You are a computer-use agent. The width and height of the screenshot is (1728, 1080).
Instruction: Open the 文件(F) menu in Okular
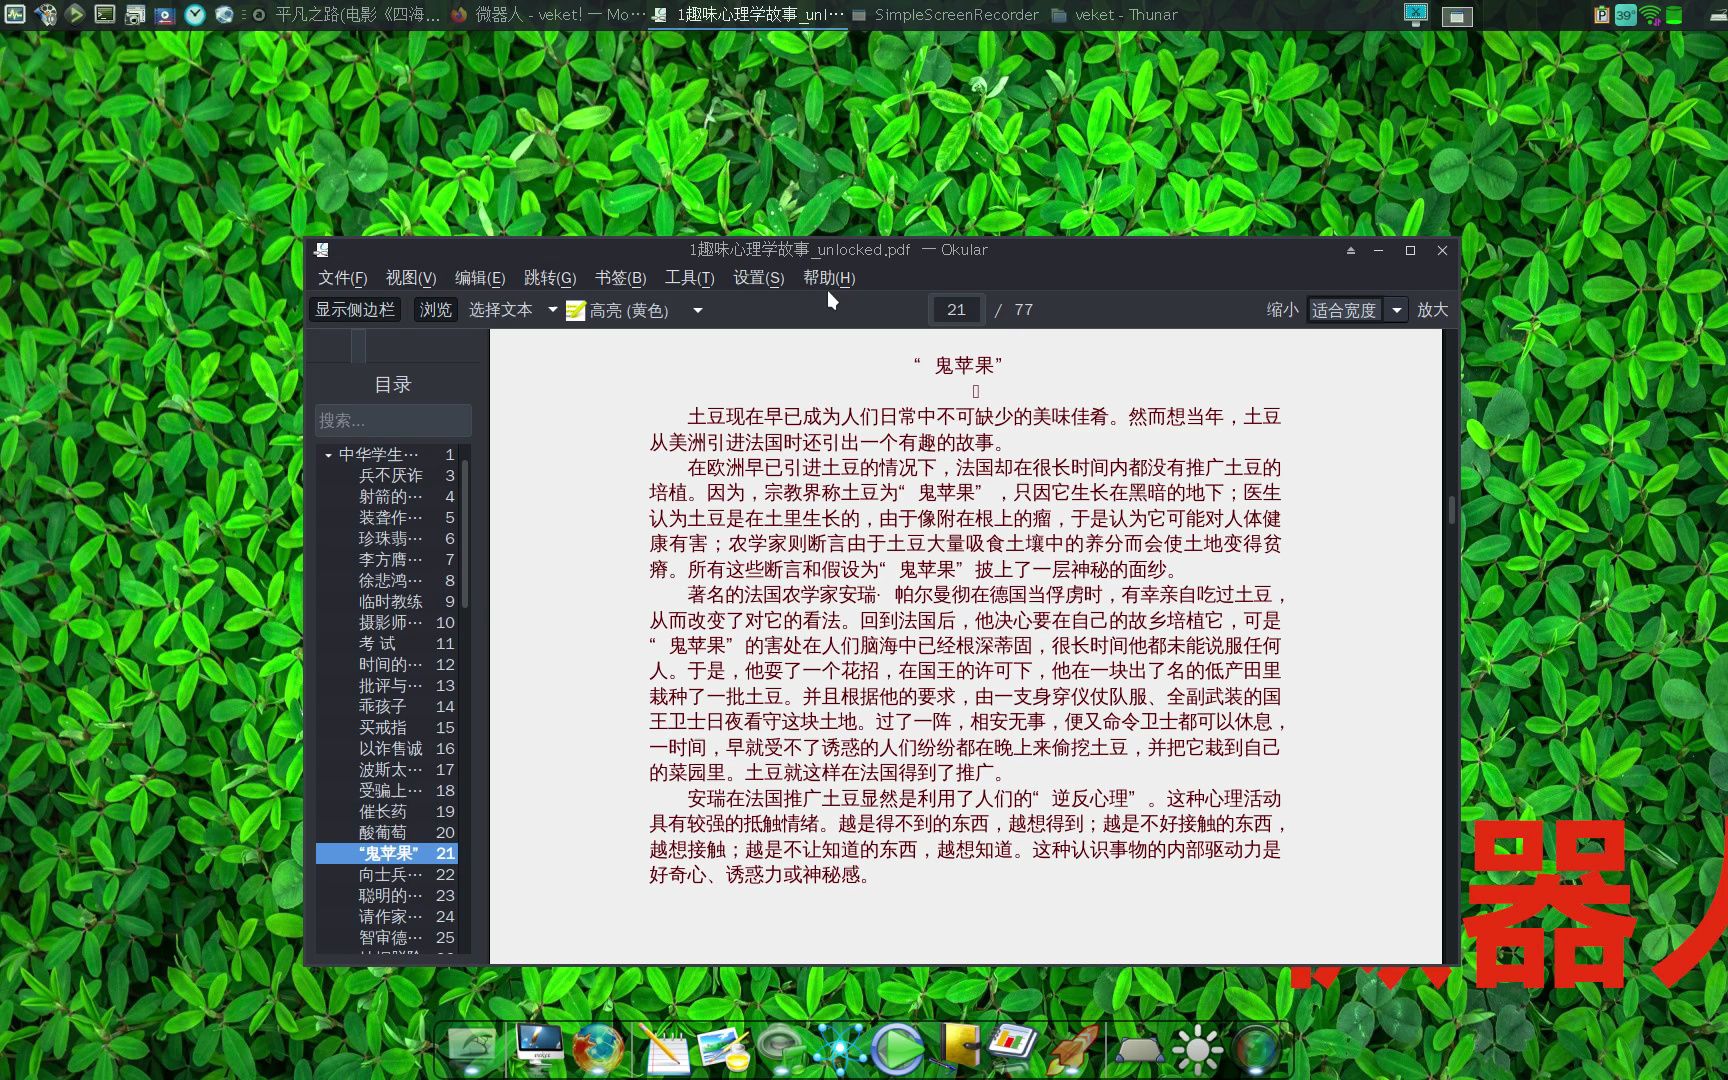343,278
